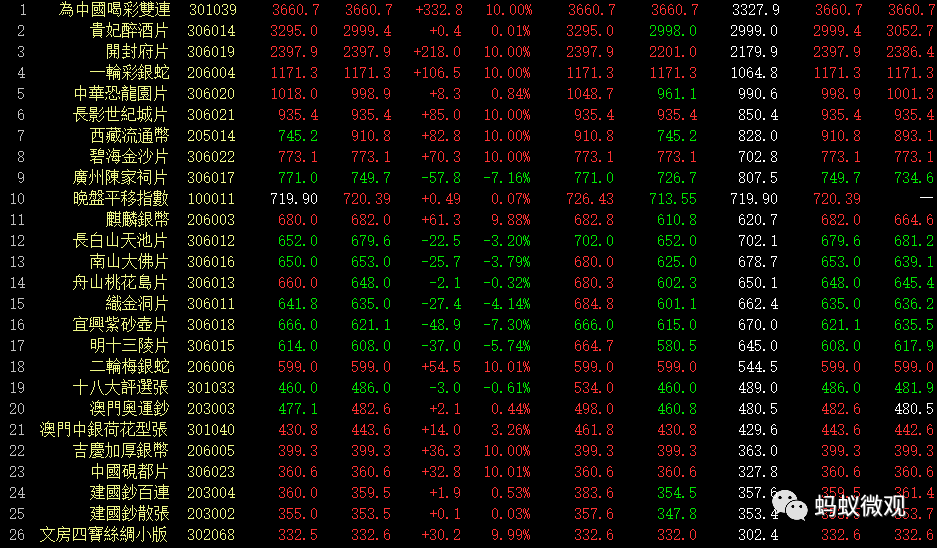Click the 二輪梅銀蛇 name
The width and height of the screenshot is (937, 548).
click(x=130, y=367)
